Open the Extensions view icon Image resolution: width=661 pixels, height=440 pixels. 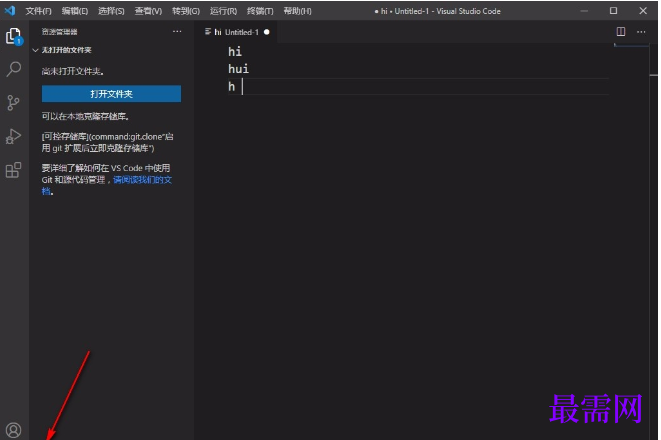pyautogui.click(x=13, y=170)
